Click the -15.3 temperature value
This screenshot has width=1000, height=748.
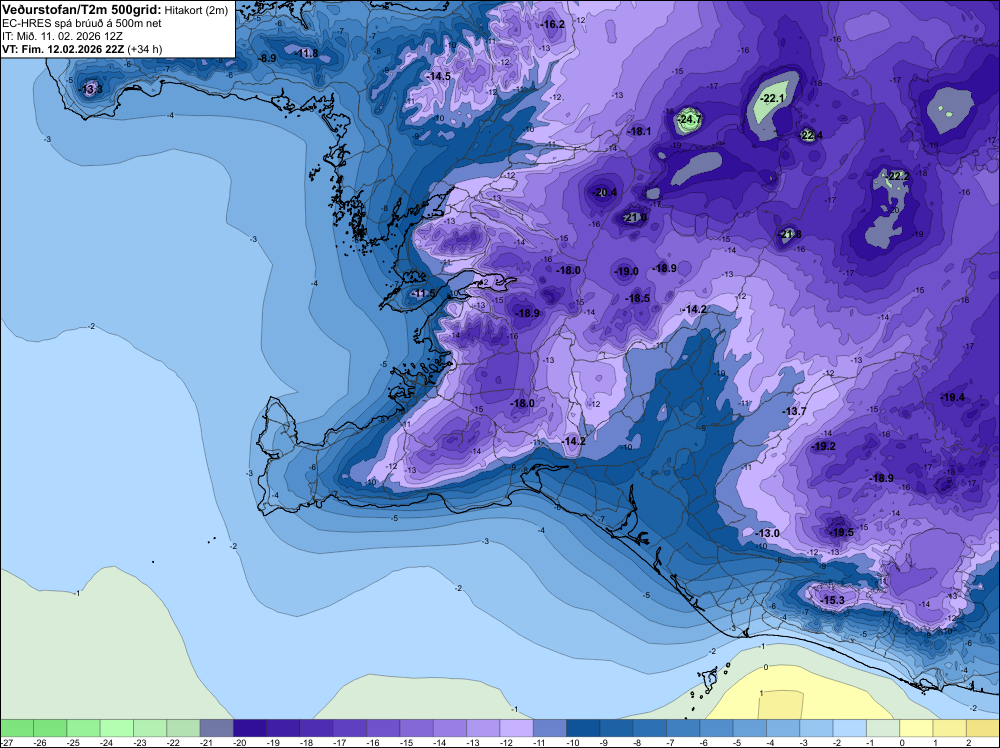832,601
